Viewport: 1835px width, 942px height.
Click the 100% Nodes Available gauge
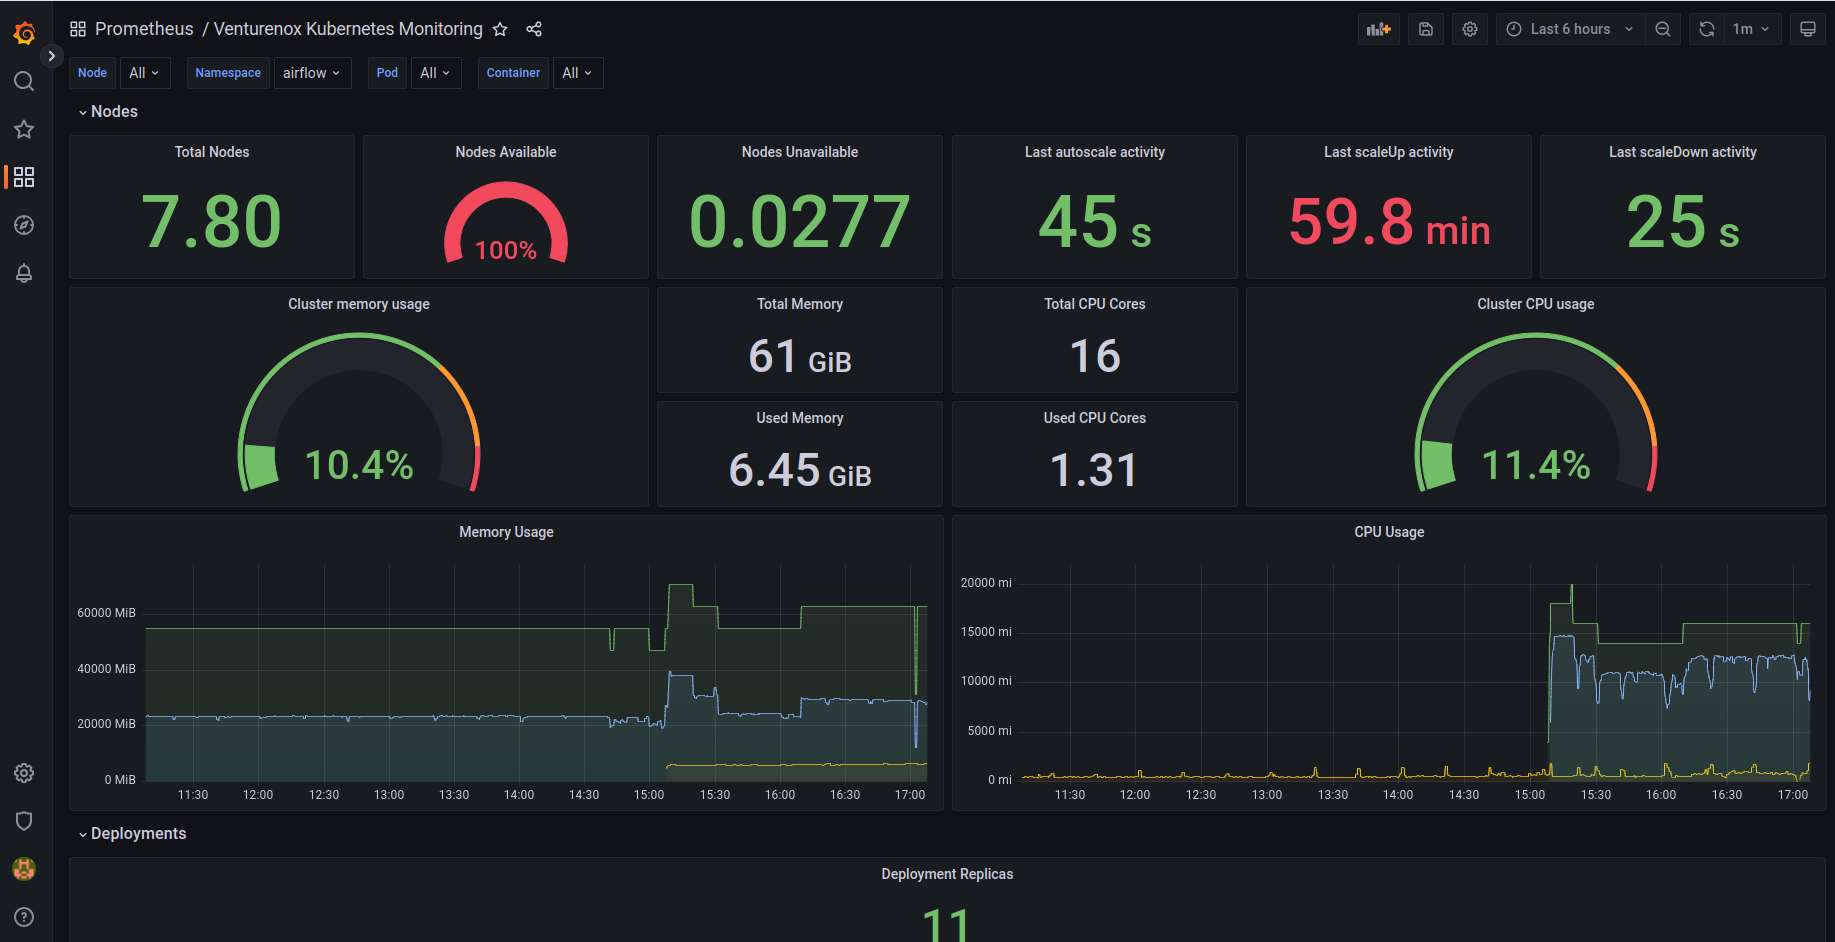pyautogui.click(x=506, y=223)
